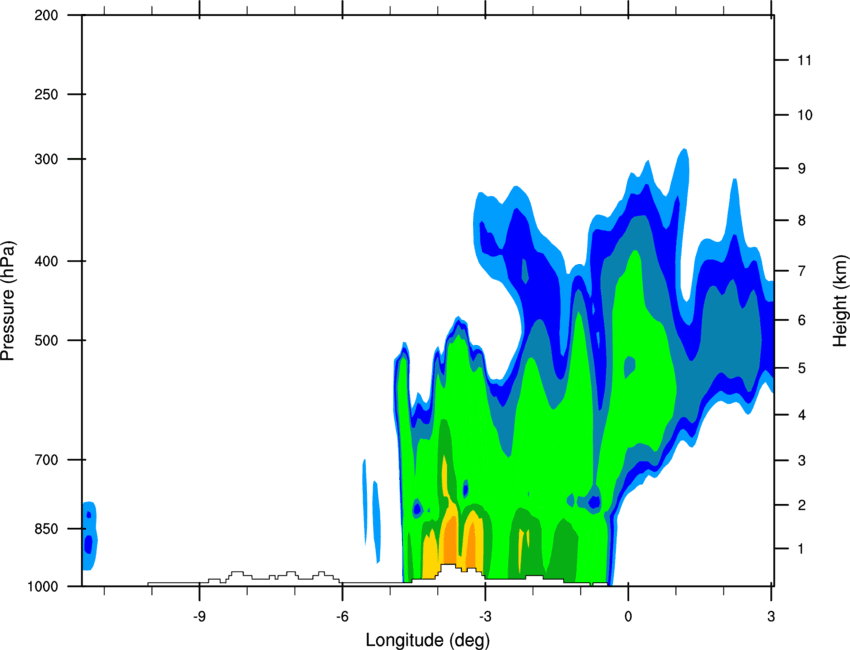Click the 11 km height label
The width and height of the screenshot is (850, 650).
pyautogui.click(x=805, y=60)
